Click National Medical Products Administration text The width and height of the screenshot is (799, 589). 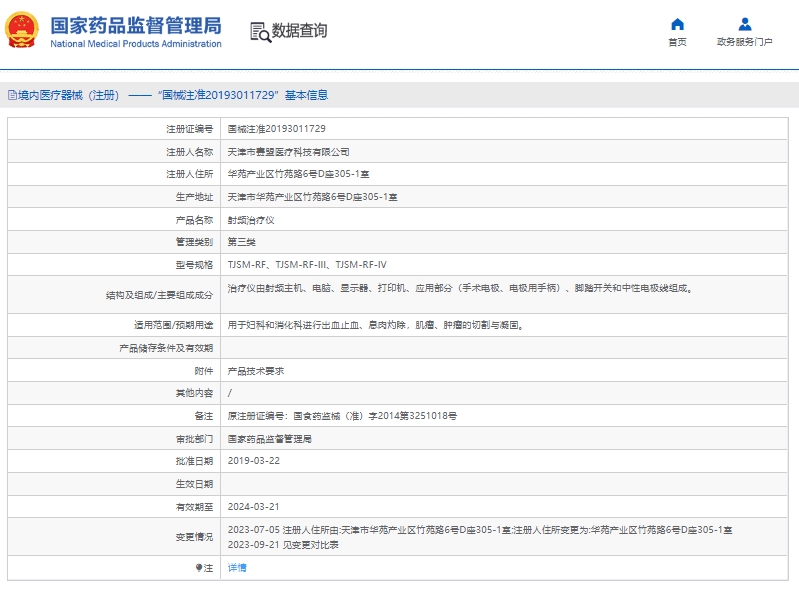pos(136,44)
